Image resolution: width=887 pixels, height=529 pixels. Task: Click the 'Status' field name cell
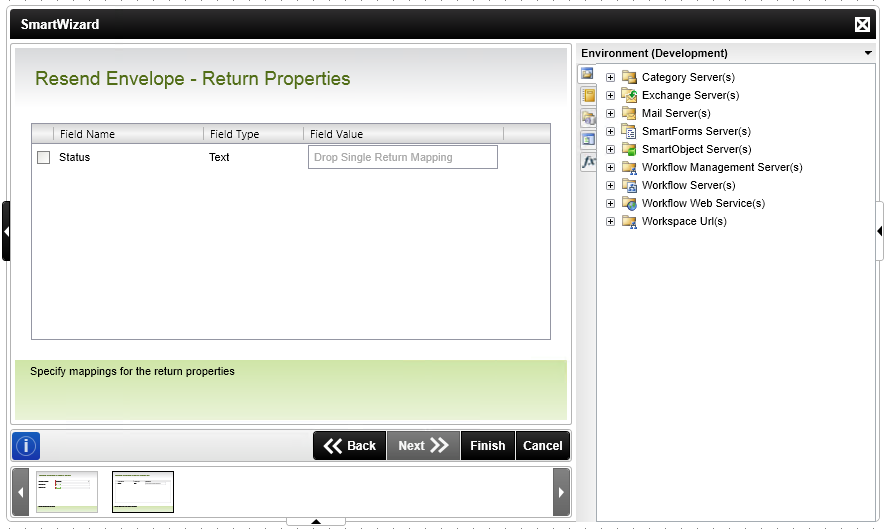pyautogui.click(x=75, y=157)
